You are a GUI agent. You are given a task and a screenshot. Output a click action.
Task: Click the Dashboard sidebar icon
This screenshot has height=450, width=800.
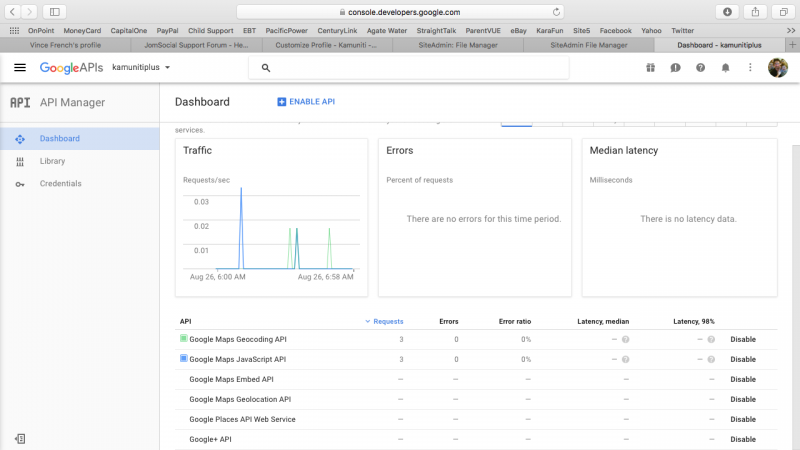tap(20, 139)
